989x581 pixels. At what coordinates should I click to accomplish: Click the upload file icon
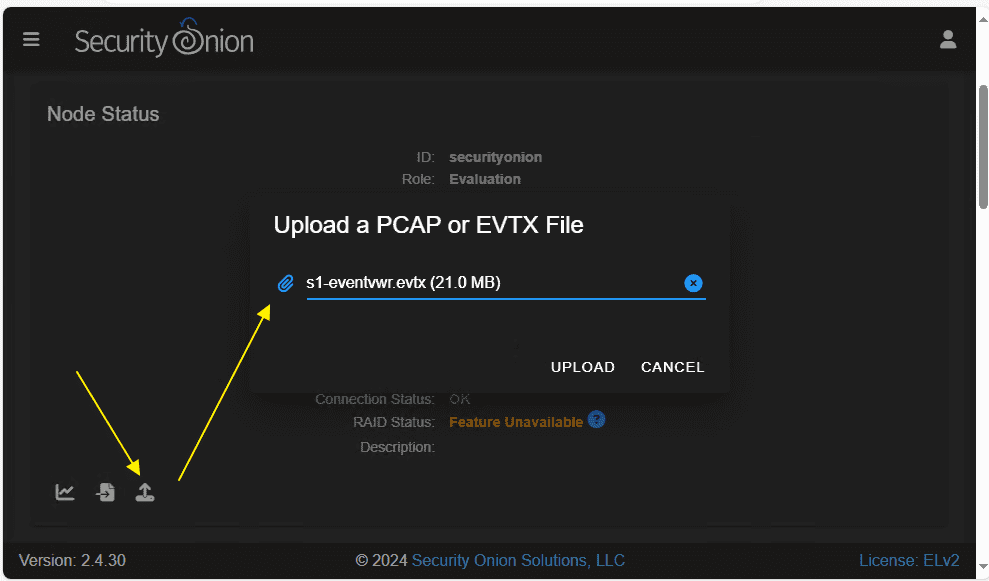[145, 491]
